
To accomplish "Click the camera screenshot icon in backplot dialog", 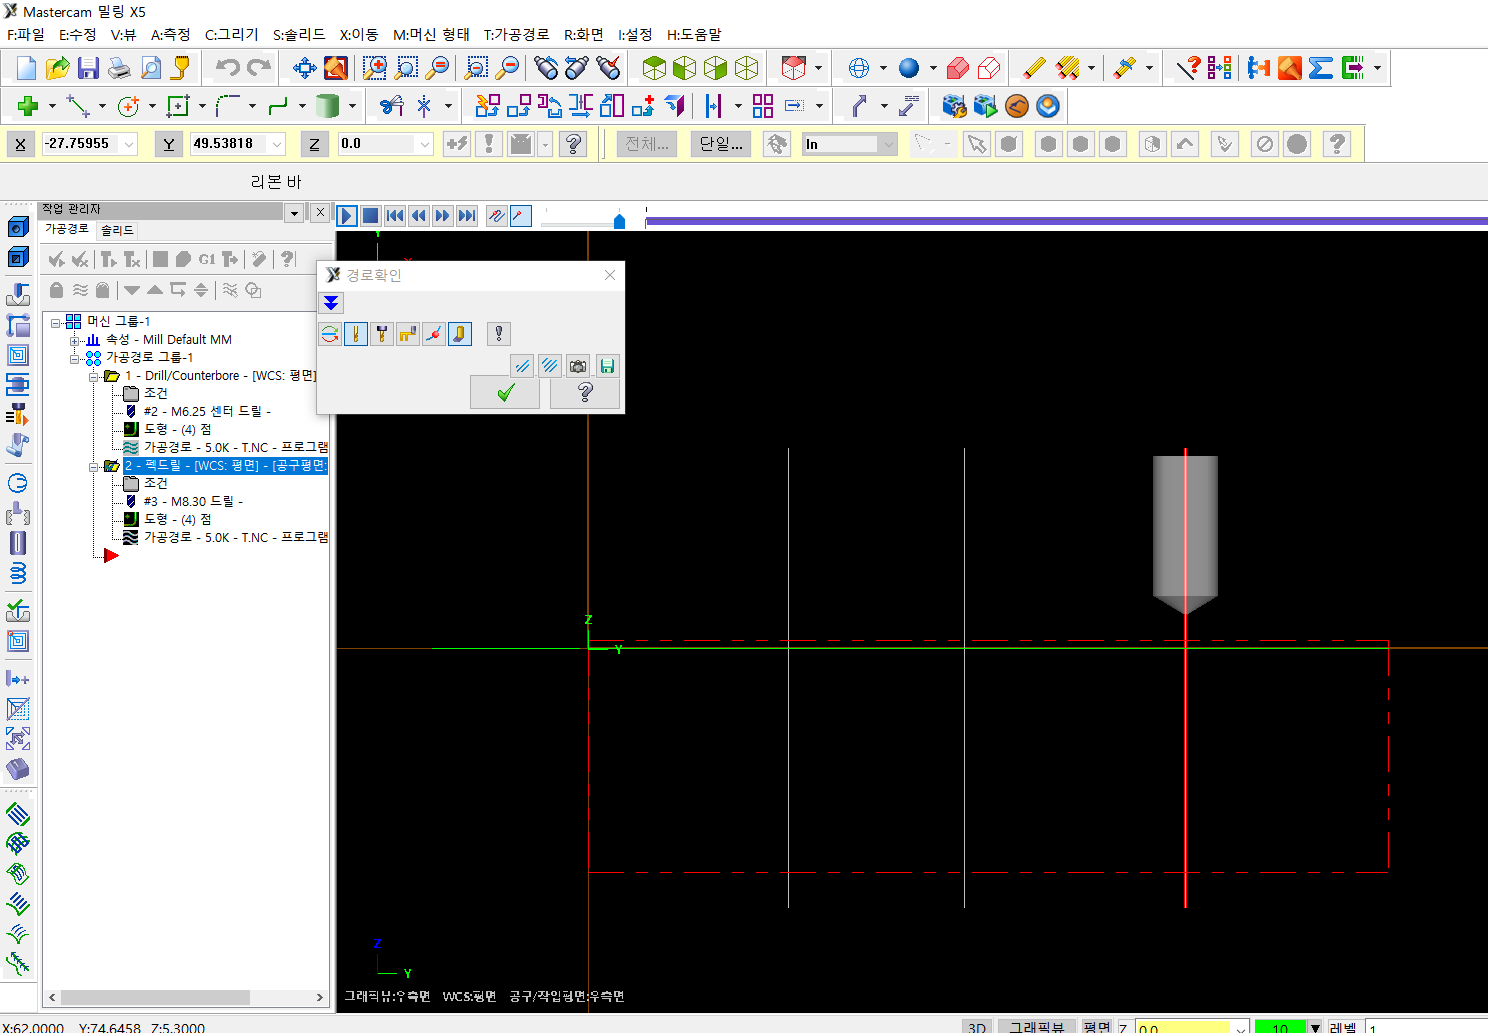I will tap(578, 366).
